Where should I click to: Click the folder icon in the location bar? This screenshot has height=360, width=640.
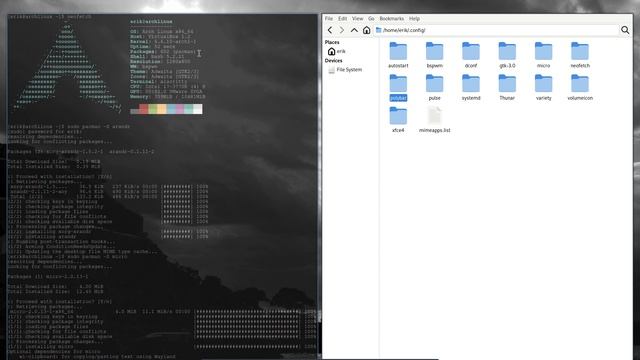[x=378, y=30]
